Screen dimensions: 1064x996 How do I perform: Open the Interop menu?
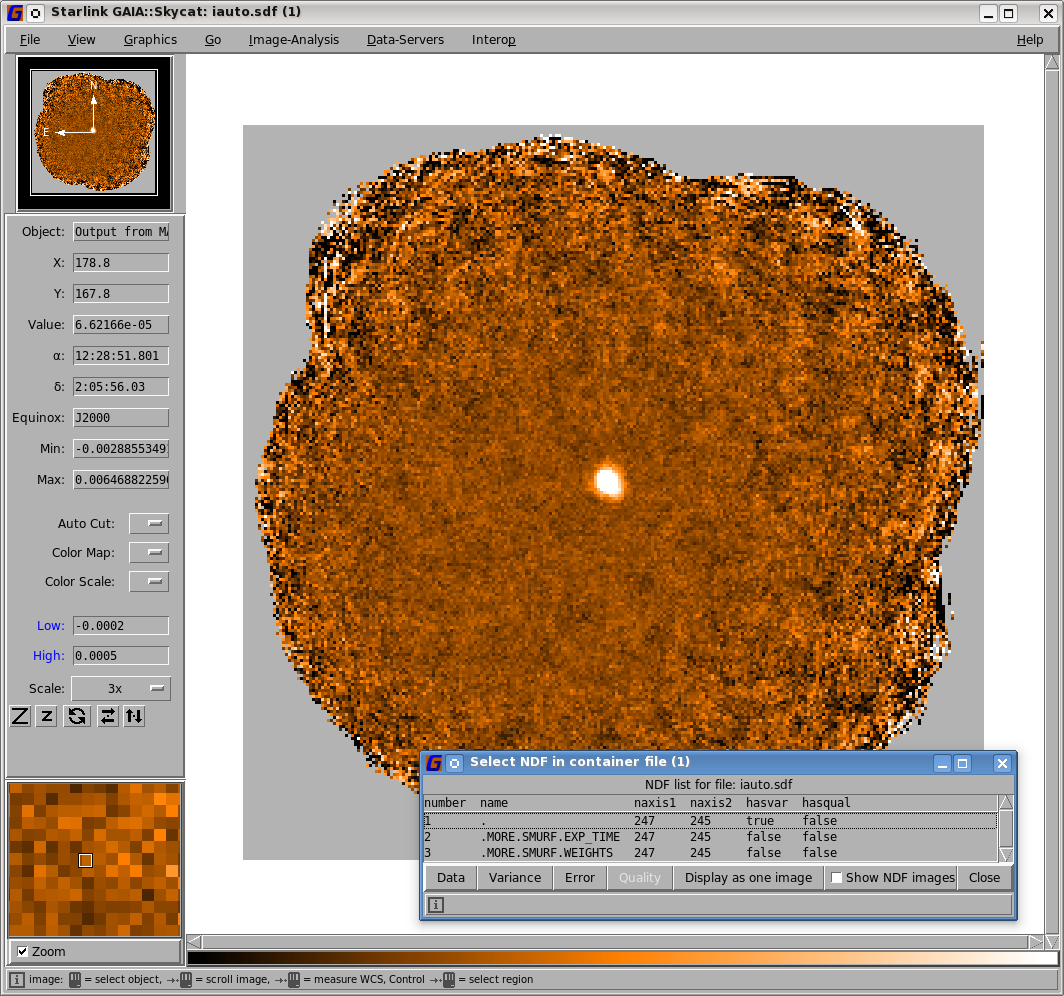[x=493, y=40]
